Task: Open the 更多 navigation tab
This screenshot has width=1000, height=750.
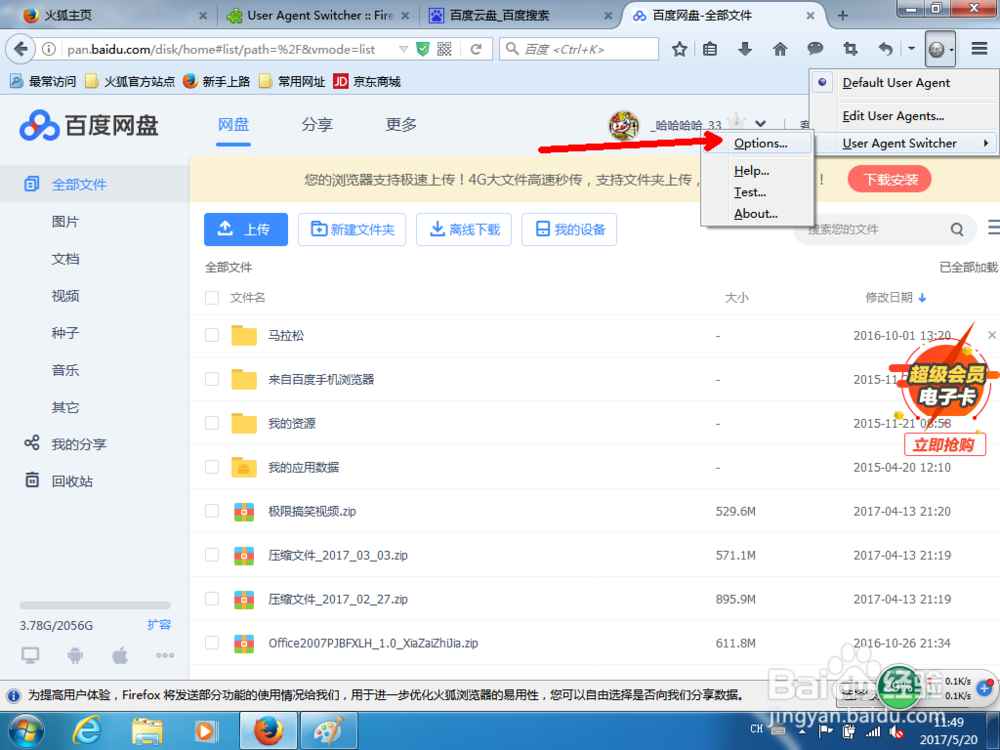Action: 401,124
